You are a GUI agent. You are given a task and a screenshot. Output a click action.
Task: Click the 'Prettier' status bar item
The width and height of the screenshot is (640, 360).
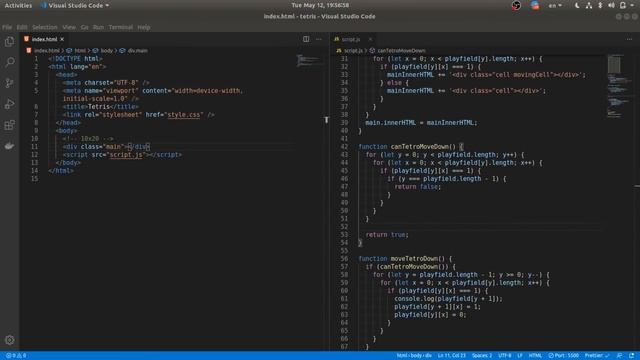tap(597, 356)
